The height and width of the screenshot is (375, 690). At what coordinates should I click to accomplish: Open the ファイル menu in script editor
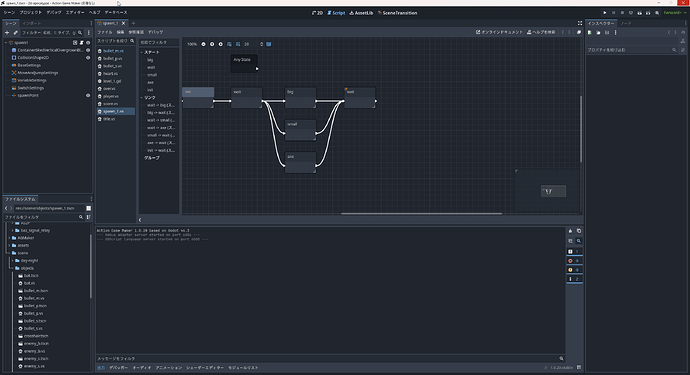click(x=105, y=32)
